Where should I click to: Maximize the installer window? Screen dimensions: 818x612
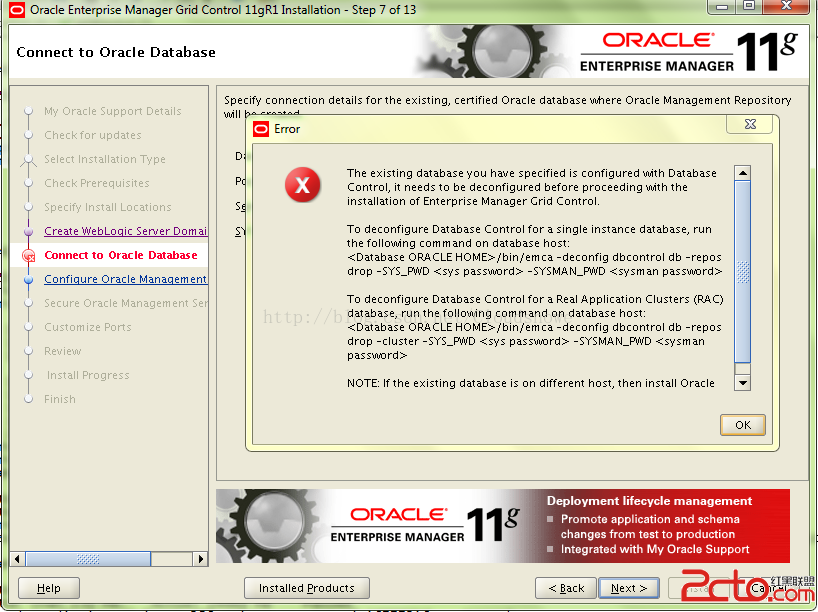749,6
